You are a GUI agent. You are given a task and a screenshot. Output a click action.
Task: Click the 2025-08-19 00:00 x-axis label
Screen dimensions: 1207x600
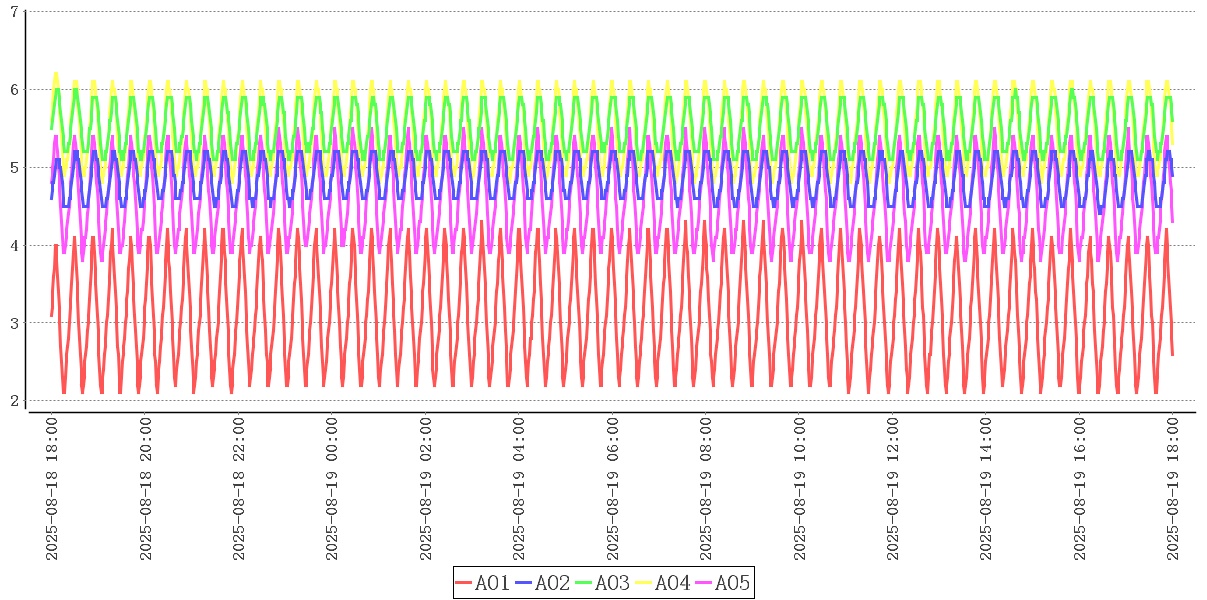coord(332,489)
